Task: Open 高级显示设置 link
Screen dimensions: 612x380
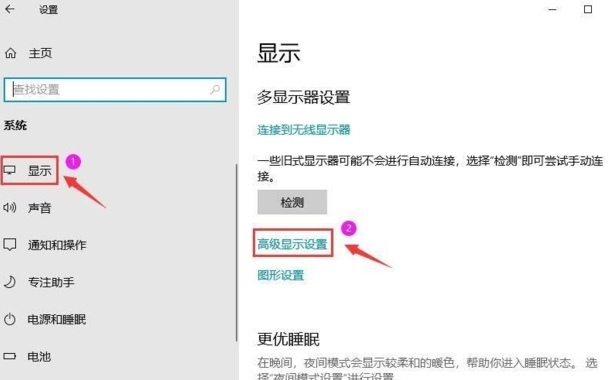Action: pyautogui.click(x=292, y=244)
